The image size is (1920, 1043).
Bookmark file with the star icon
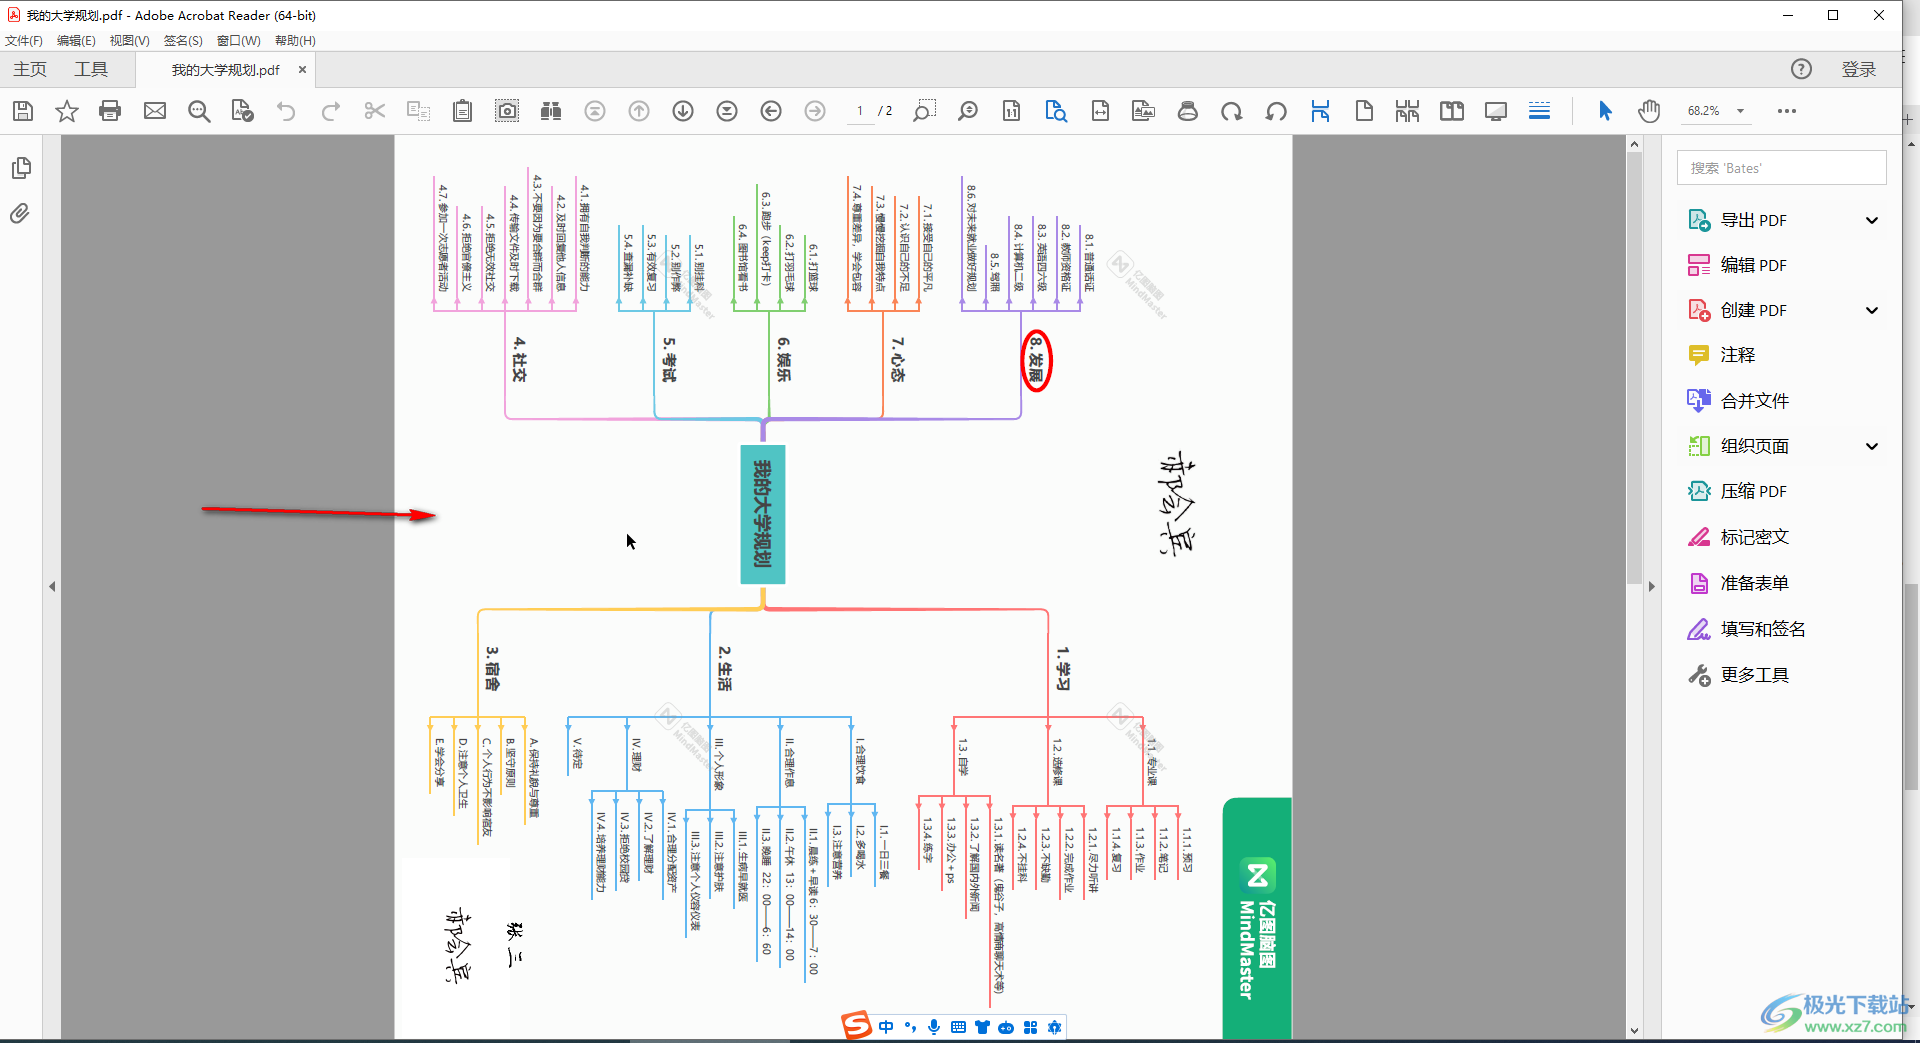(x=67, y=111)
